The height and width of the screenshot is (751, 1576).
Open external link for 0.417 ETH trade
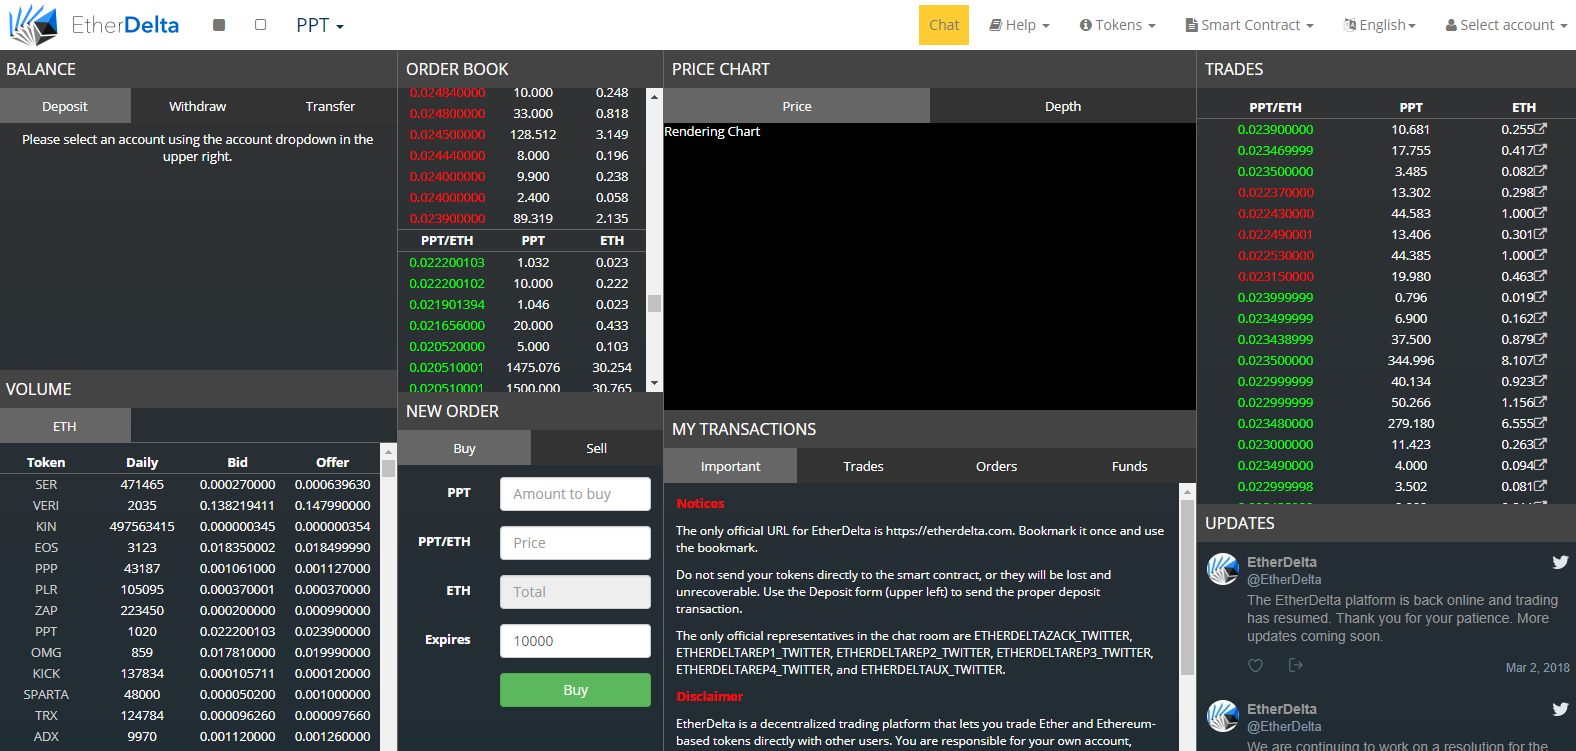tap(1541, 150)
